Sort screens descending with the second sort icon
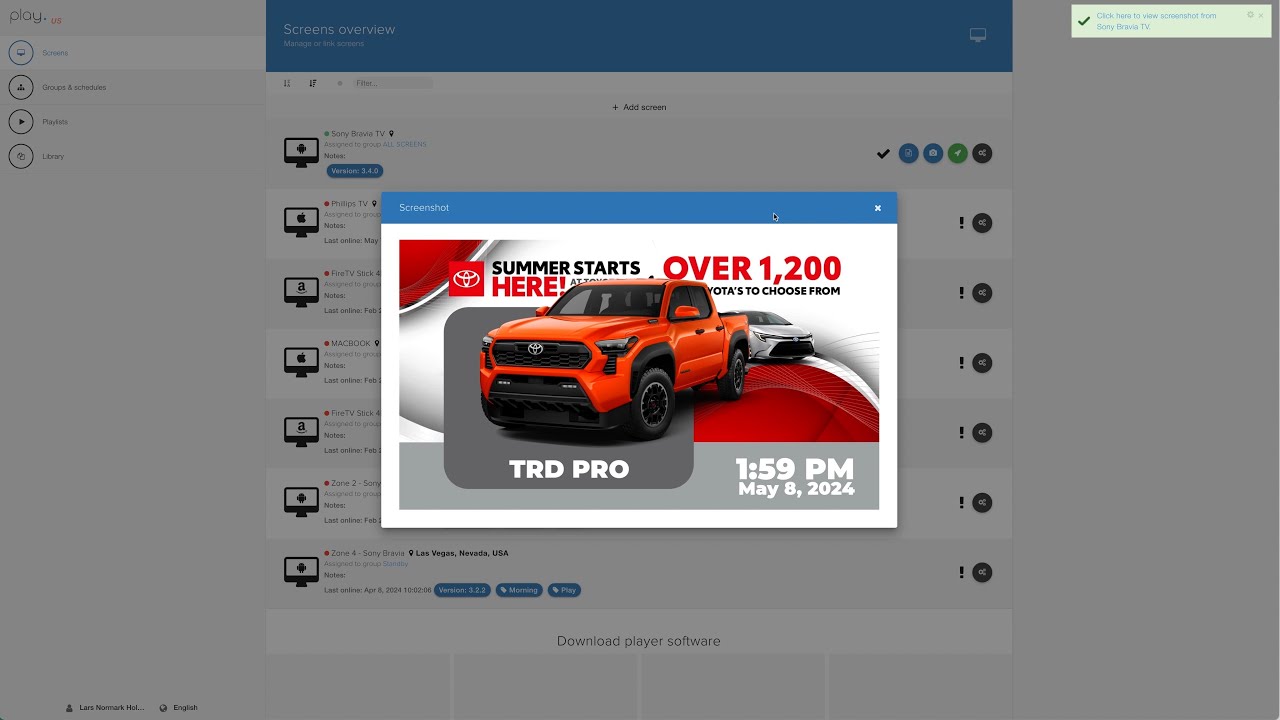Image resolution: width=1280 pixels, height=720 pixels. [x=313, y=83]
